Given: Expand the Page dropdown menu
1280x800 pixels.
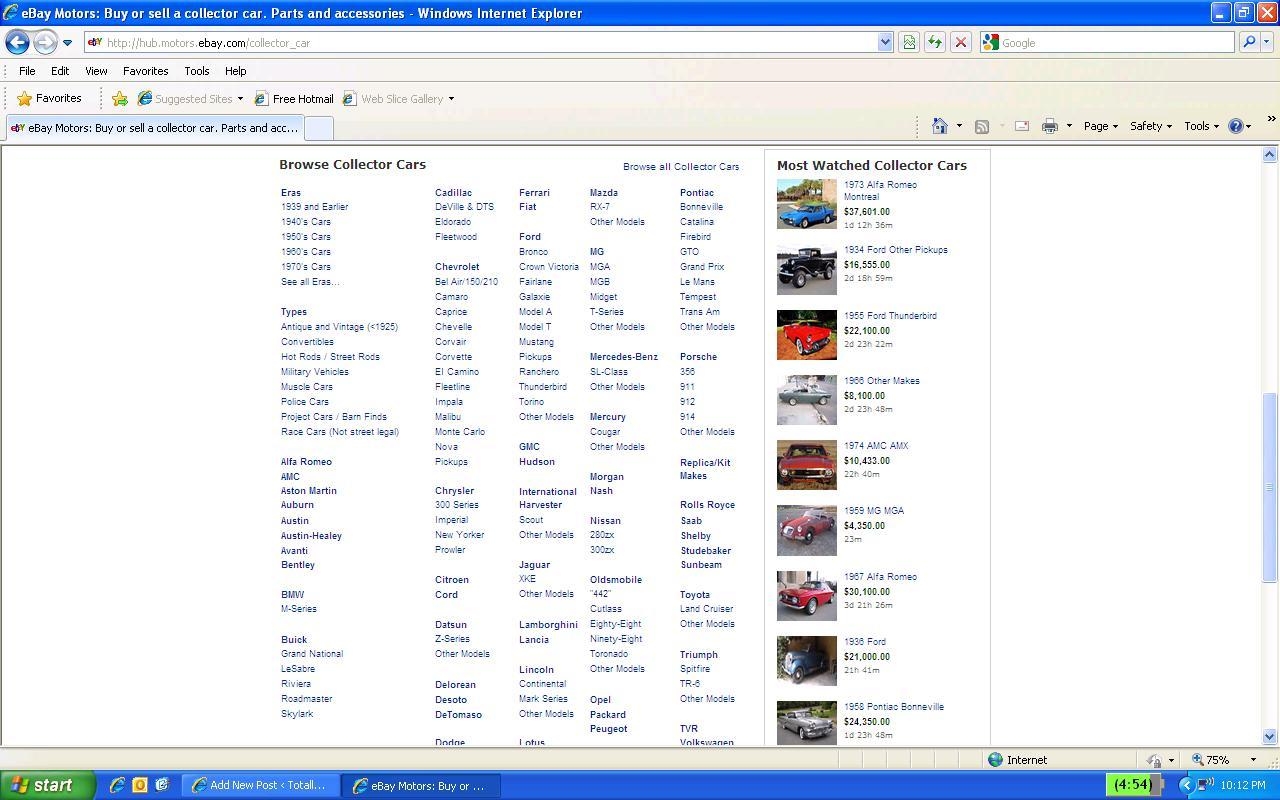Looking at the screenshot, I should [1100, 126].
